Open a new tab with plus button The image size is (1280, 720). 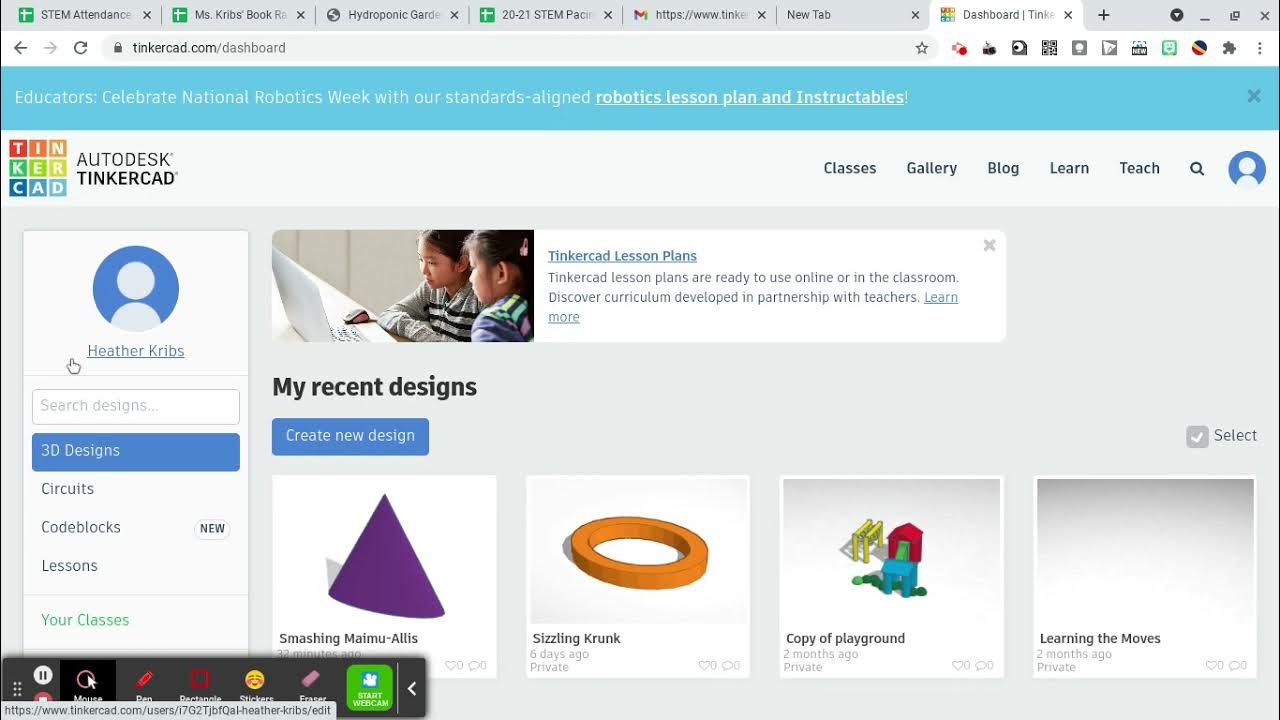click(x=1104, y=15)
